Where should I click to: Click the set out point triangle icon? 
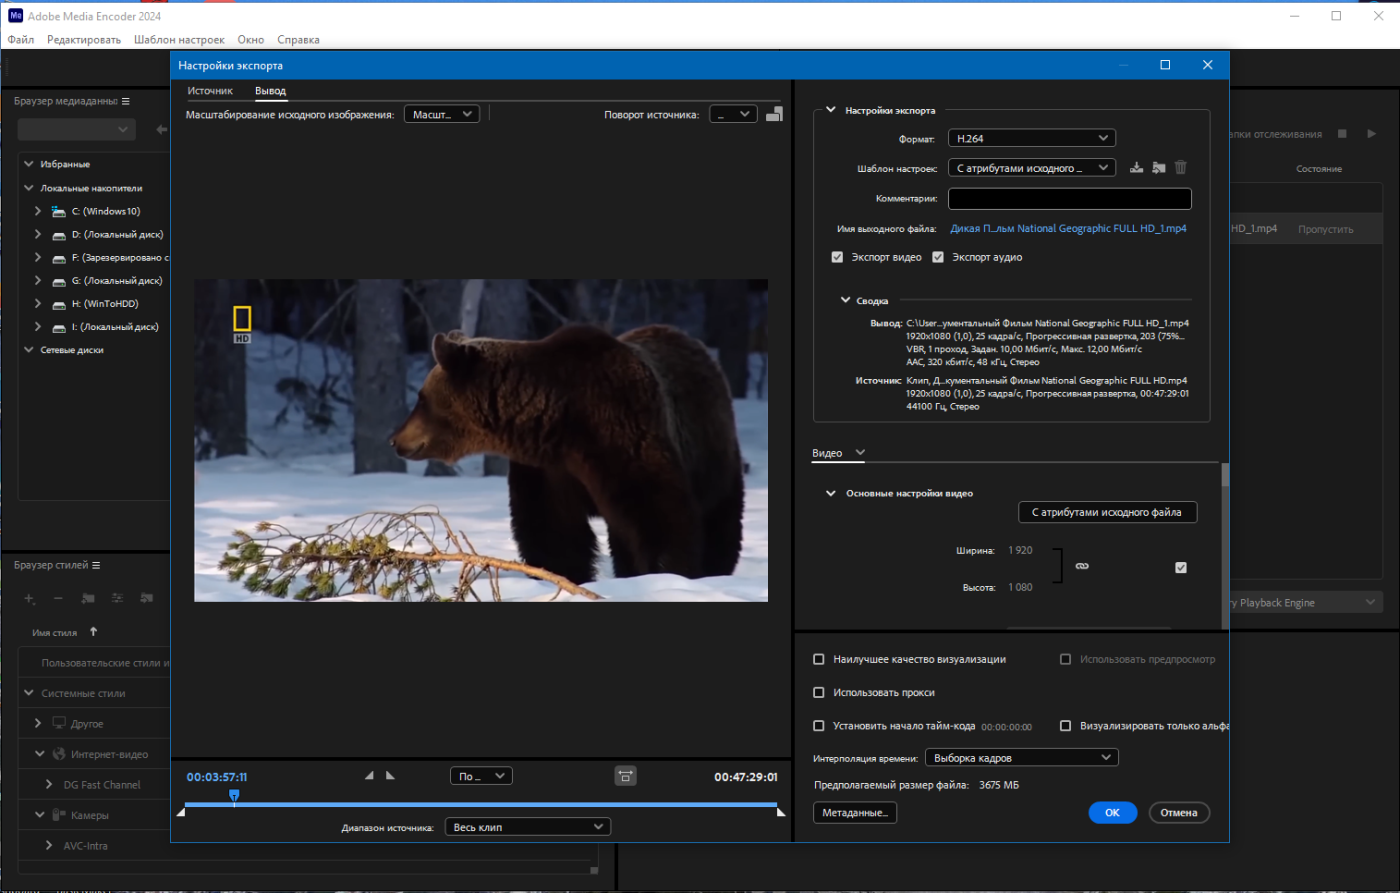click(x=390, y=775)
